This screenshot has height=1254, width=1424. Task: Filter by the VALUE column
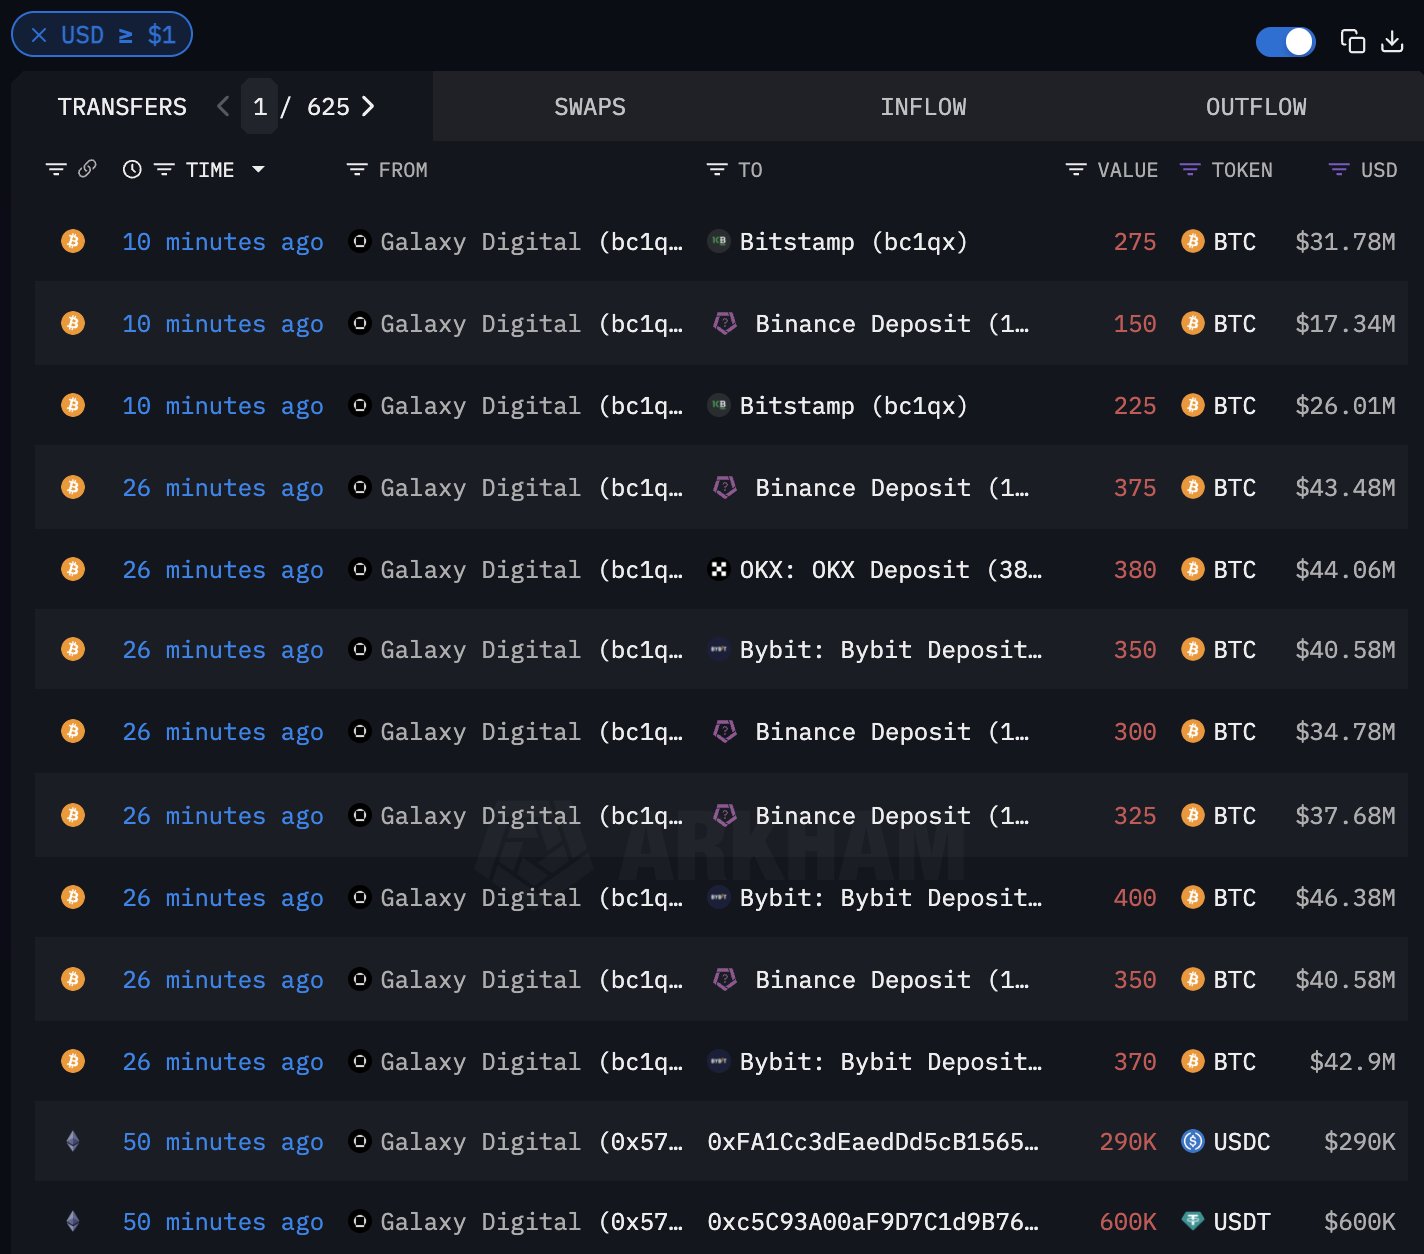[x=1076, y=170]
